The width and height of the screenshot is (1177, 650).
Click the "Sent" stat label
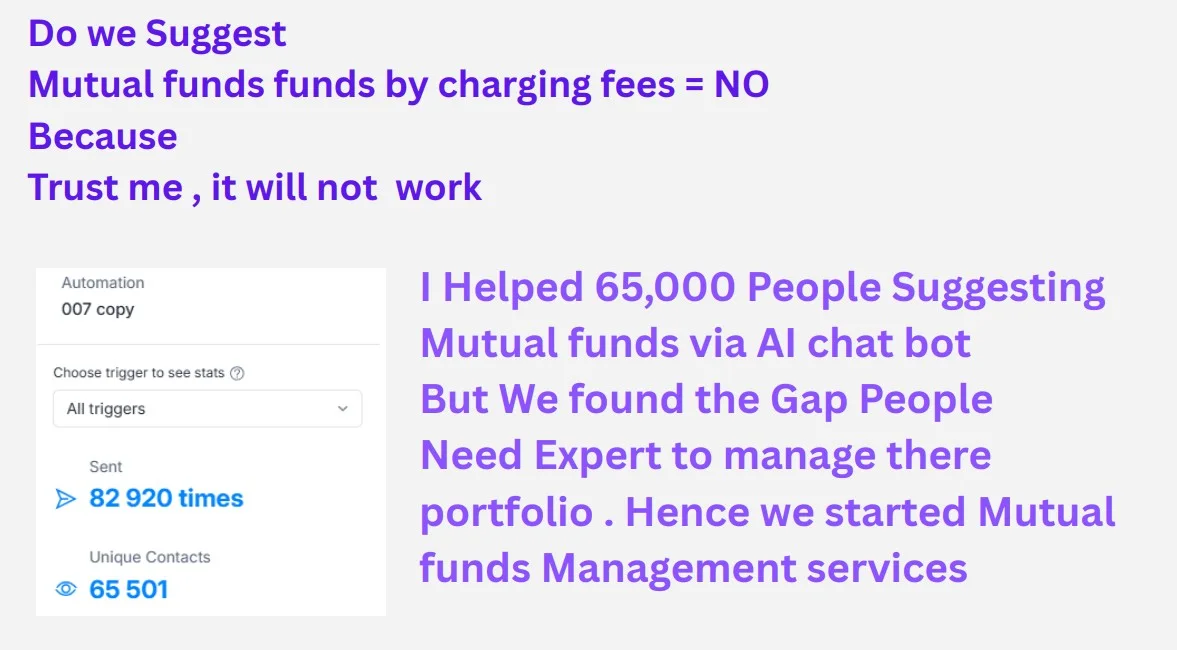(106, 466)
